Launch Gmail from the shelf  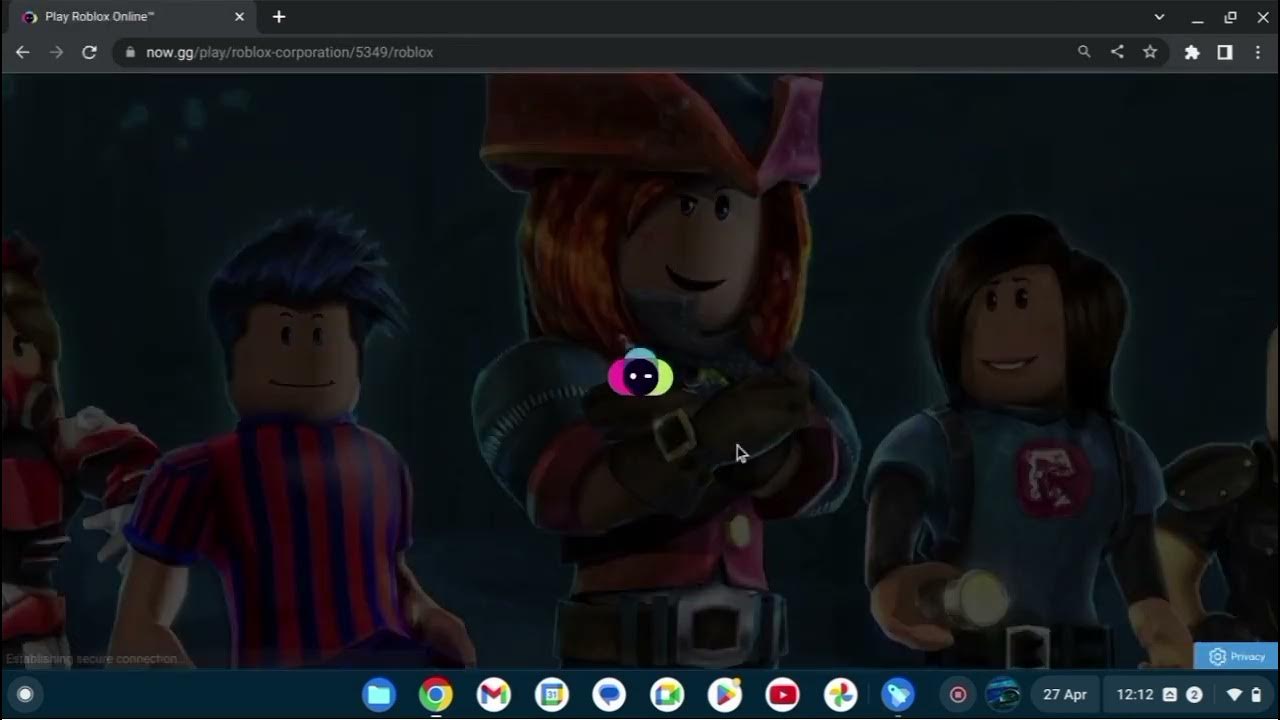tap(493, 694)
